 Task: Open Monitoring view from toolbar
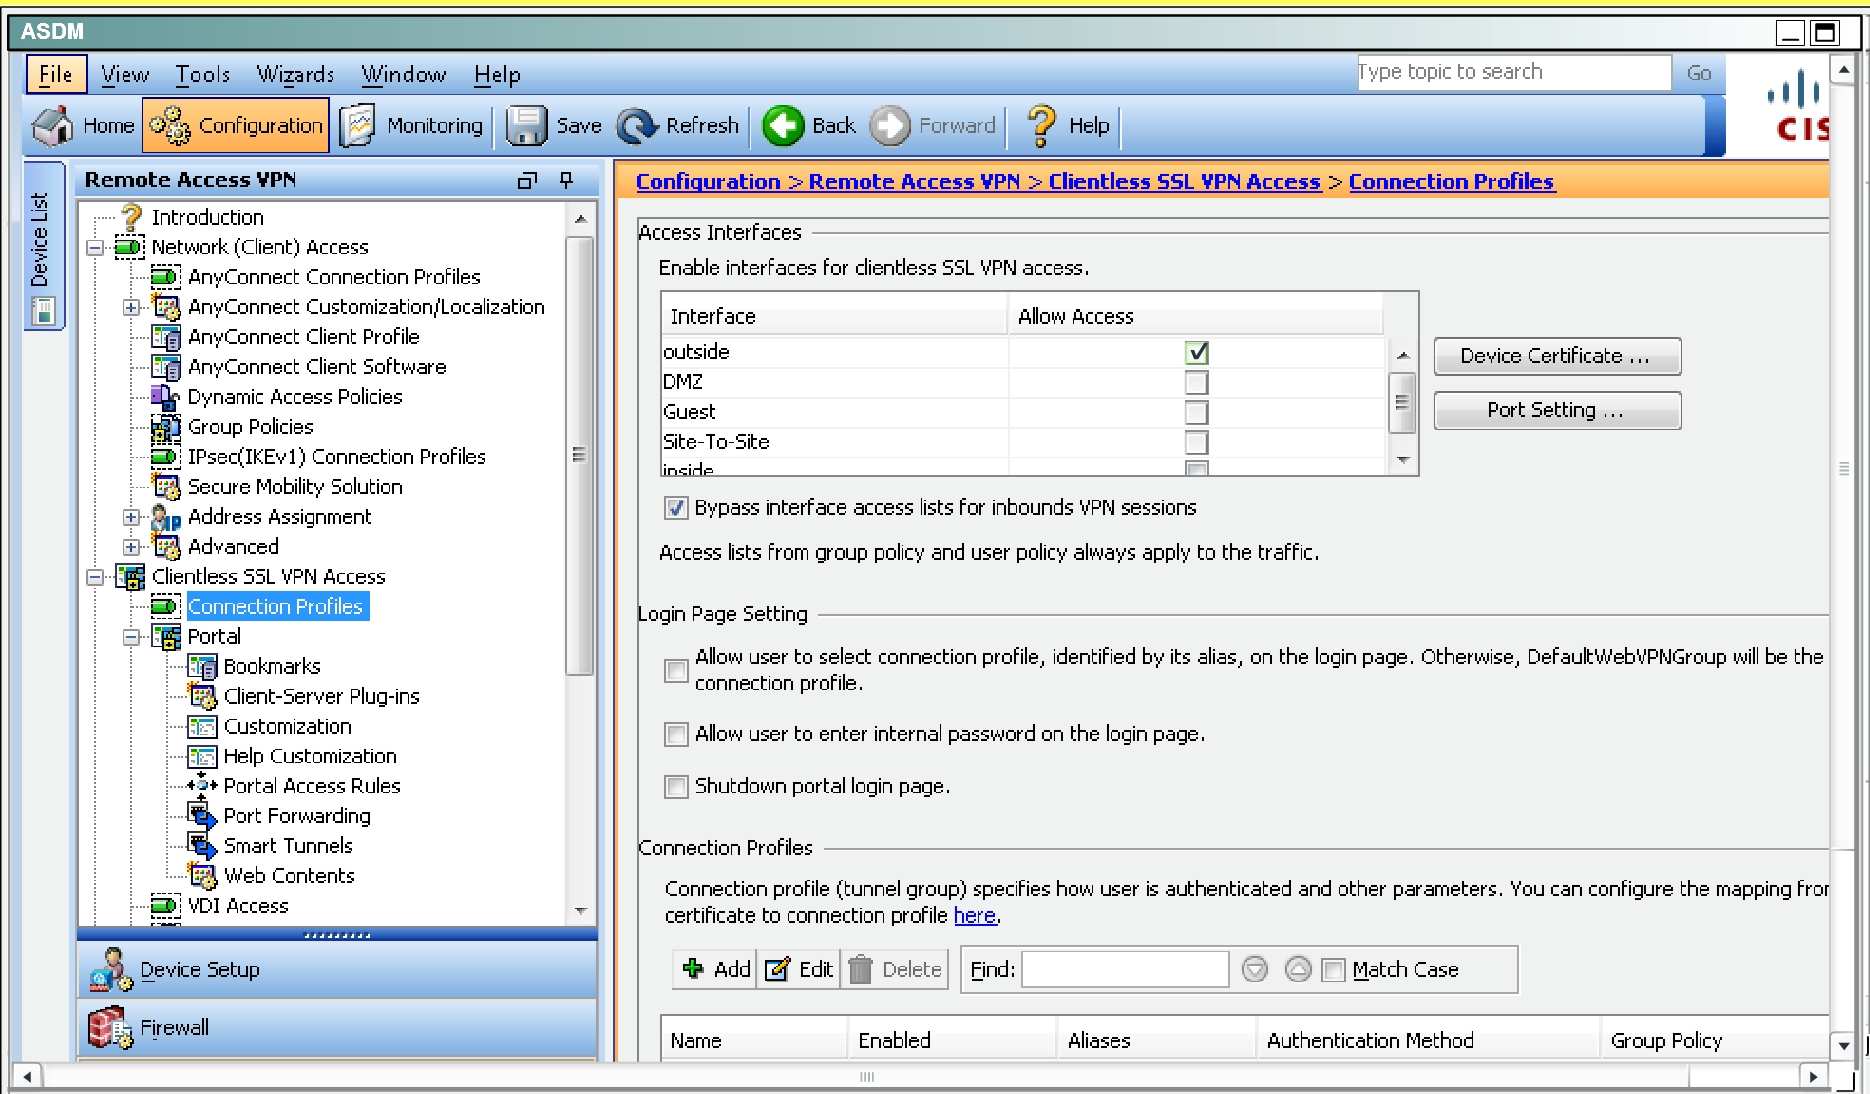[357, 126]
